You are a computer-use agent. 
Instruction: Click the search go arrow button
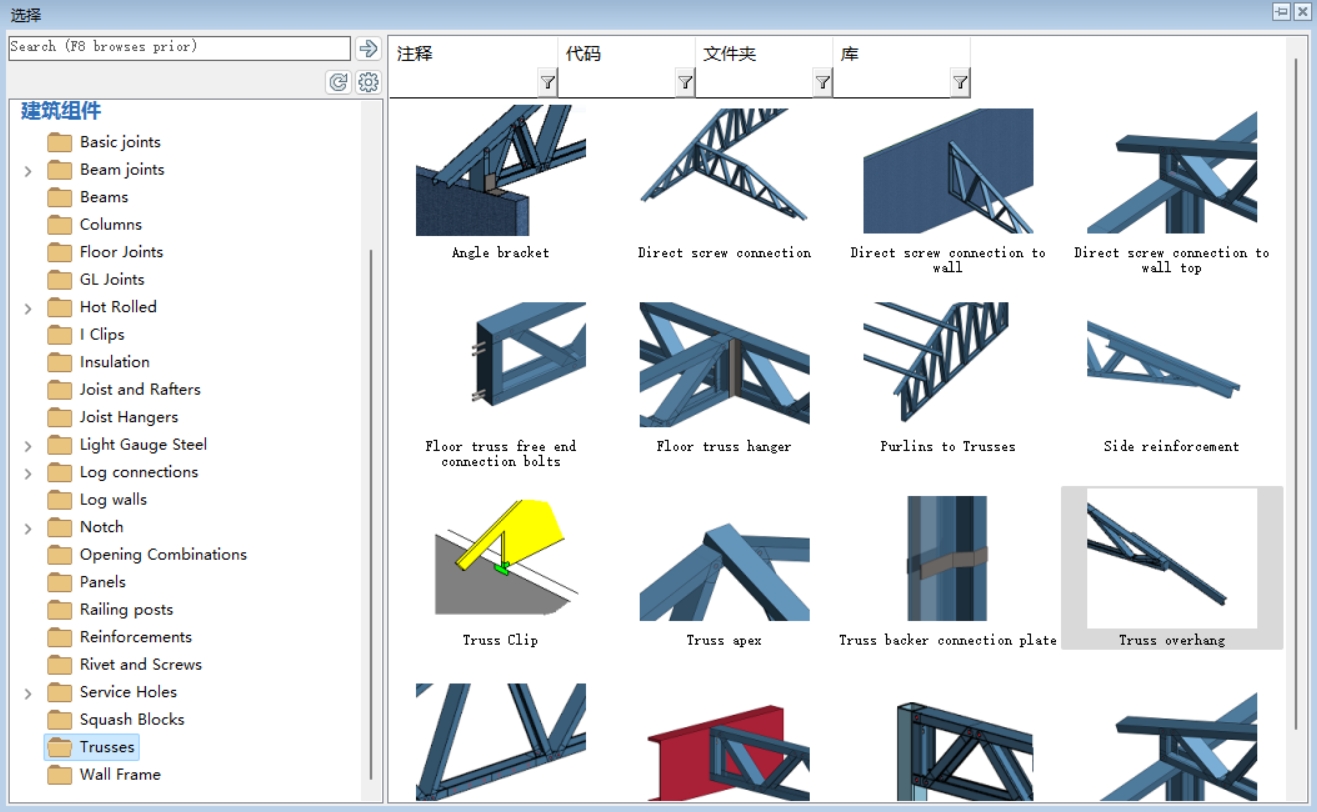click(368, 48)
